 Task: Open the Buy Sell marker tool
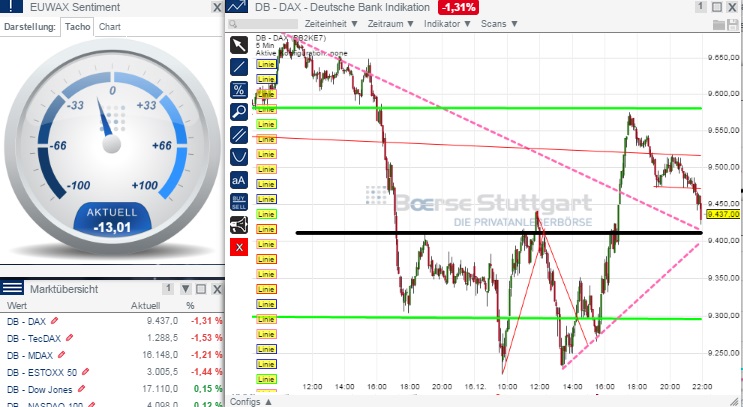click(x=239, y=202)
